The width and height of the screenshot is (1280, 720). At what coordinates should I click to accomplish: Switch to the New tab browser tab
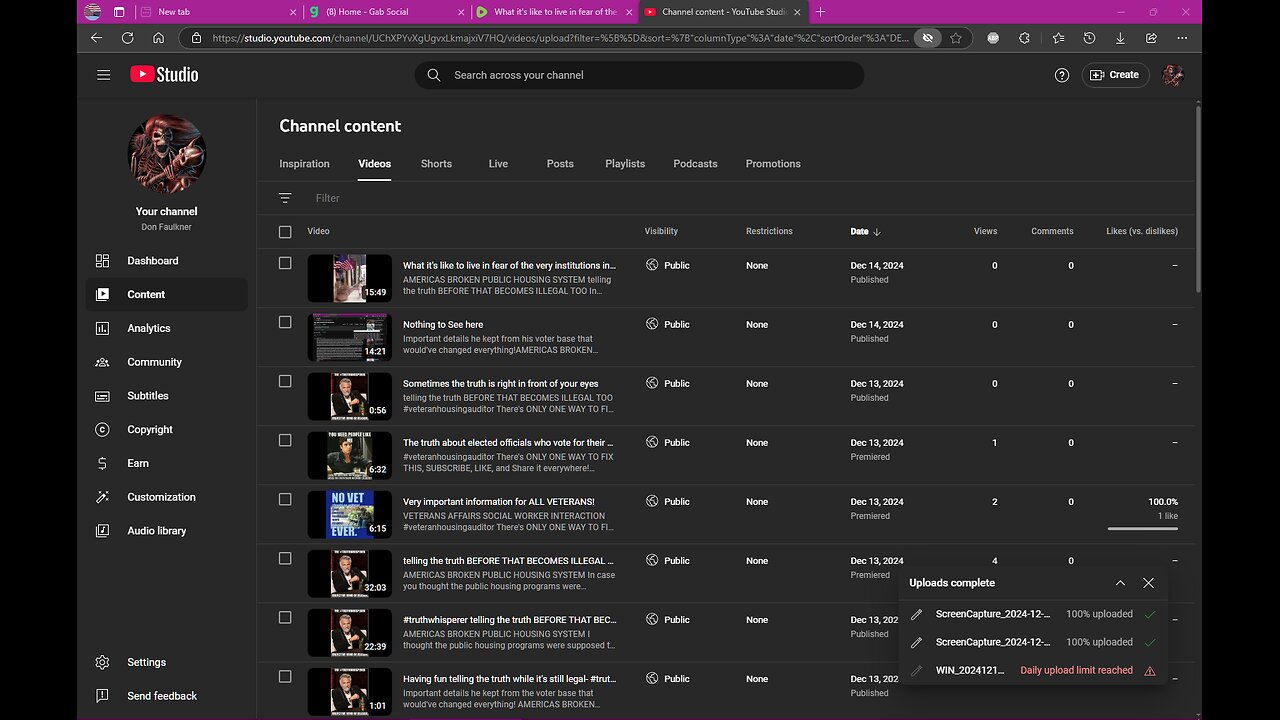coord(217,12)
